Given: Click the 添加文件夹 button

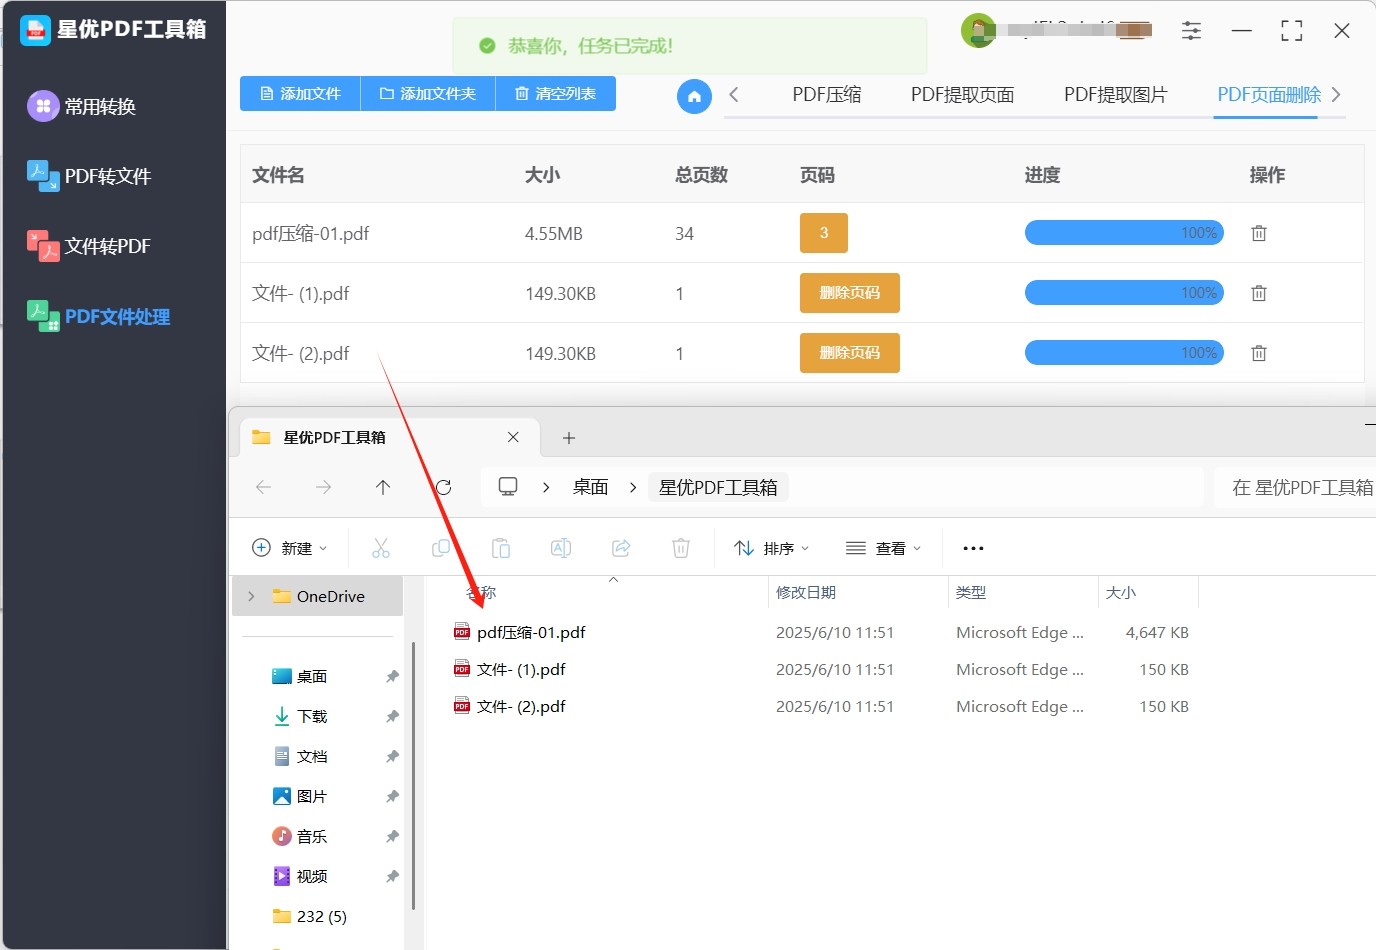Looking at the screenshot, I should [x=428, y=93].
